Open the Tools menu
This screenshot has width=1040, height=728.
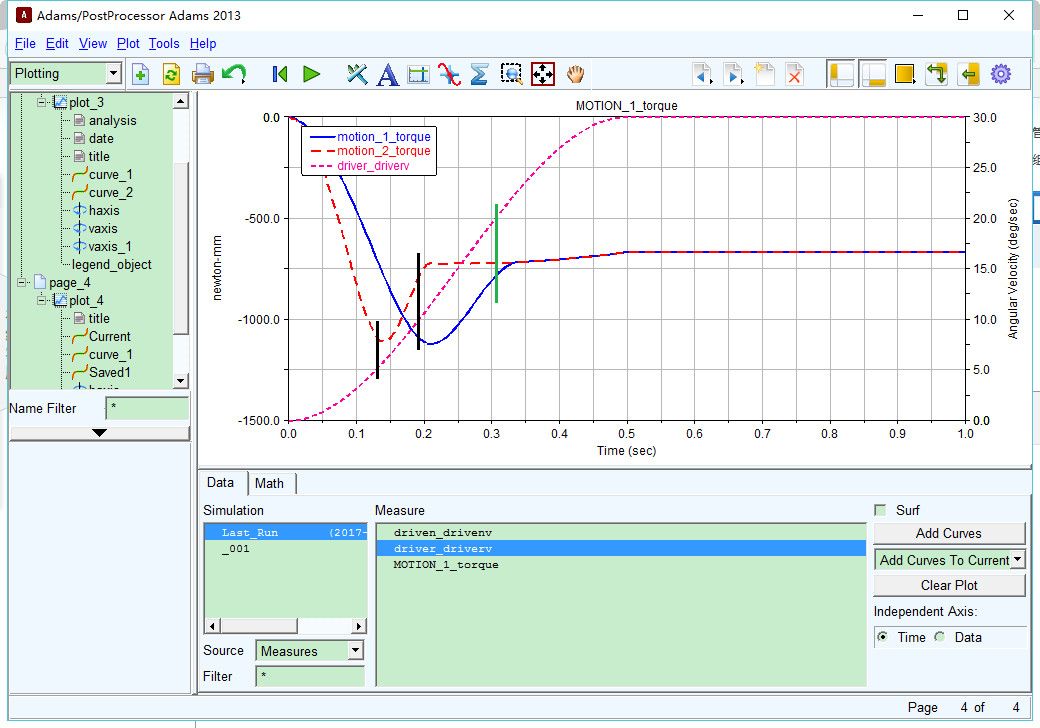pyautogui.click(x=164, y=44)
